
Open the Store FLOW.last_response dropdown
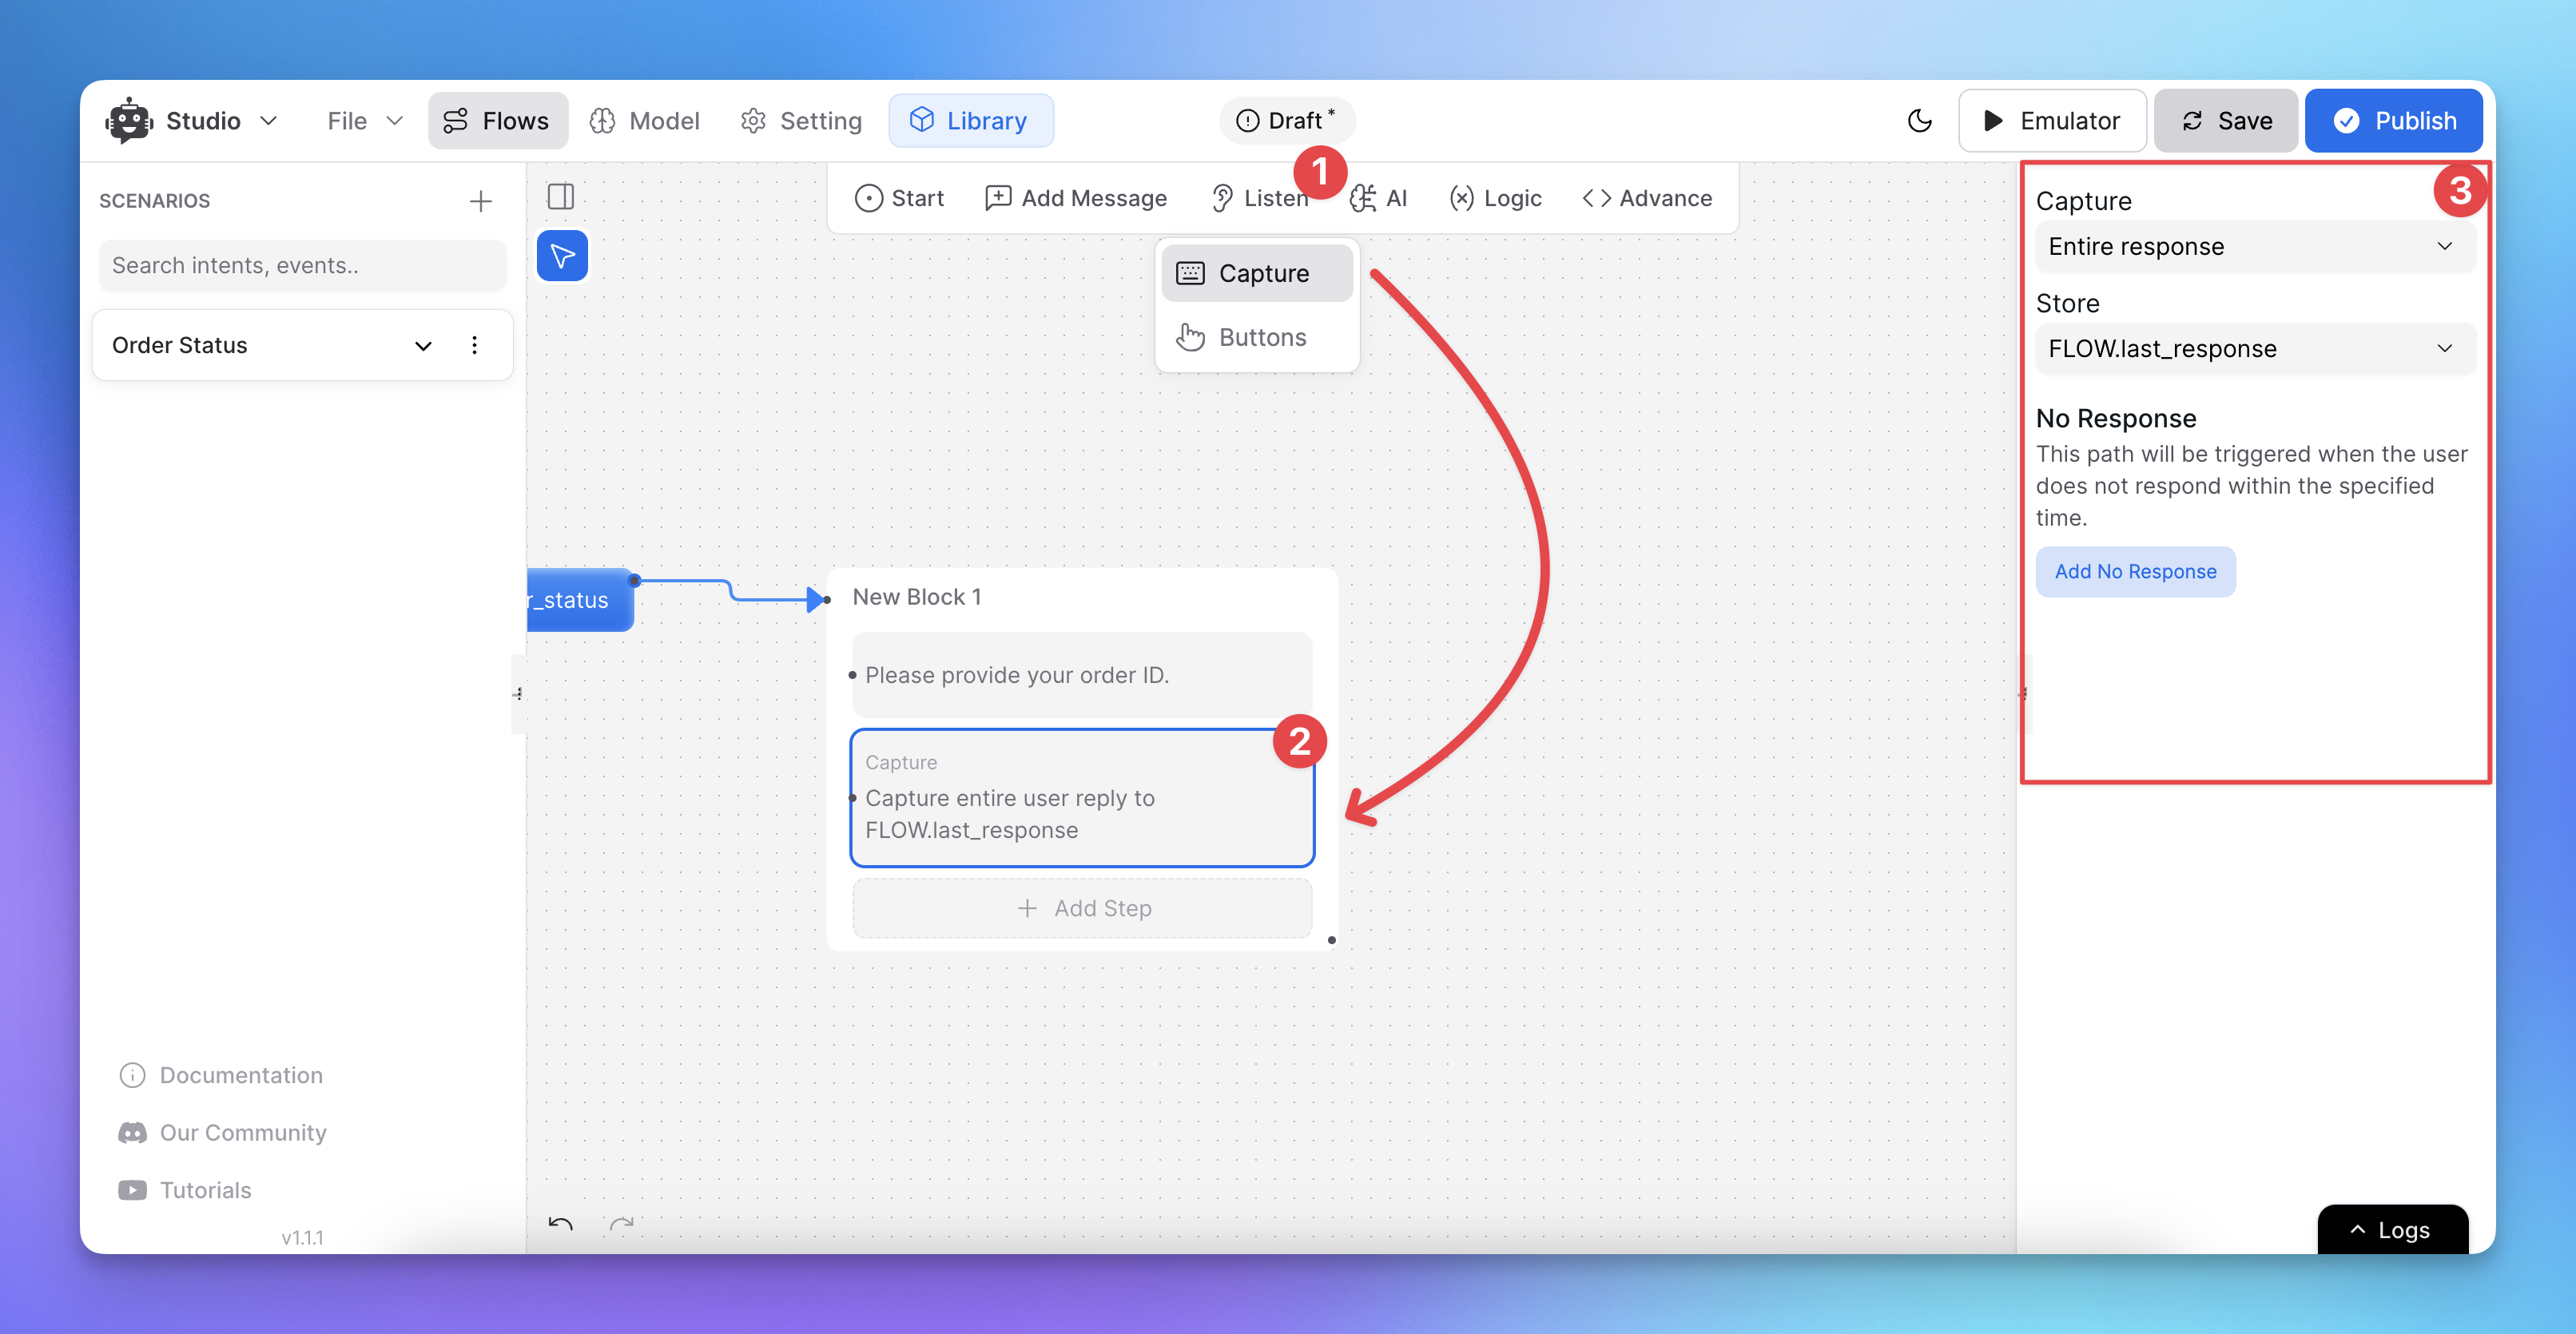coord(2255,348)
